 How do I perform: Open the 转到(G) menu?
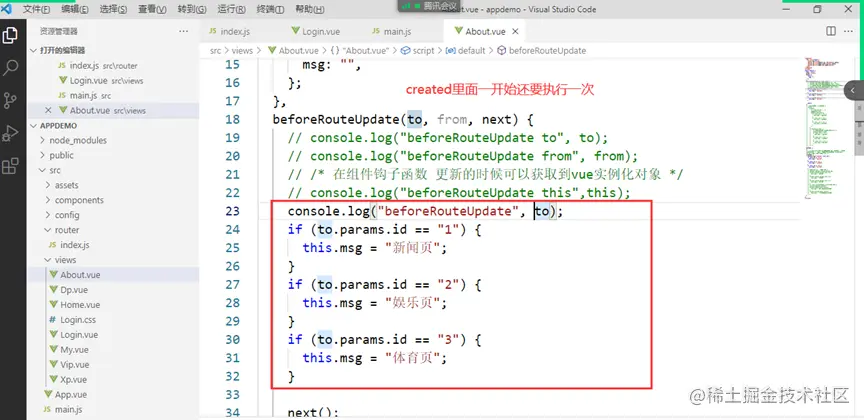click(x=192, y=9)
